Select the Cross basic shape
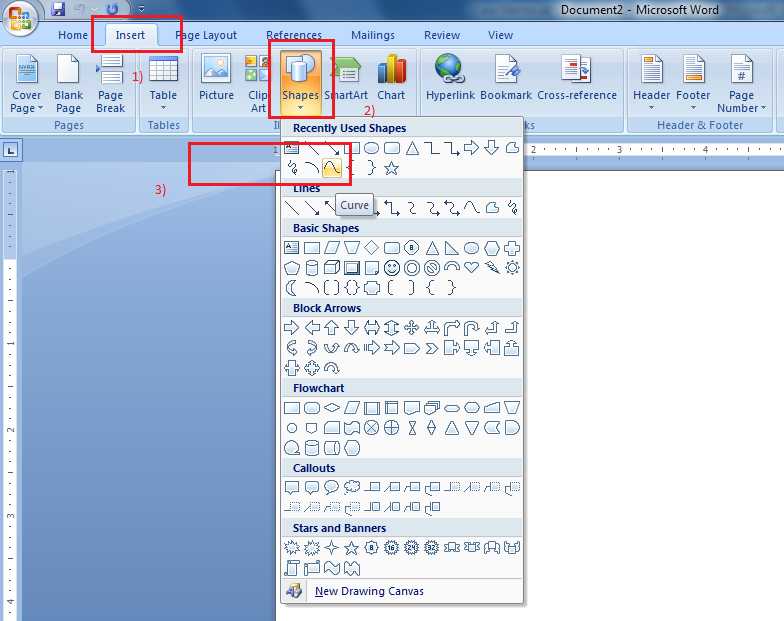This screenshot has height=621, width=784. pyautogui.click(x=512, y=248)
